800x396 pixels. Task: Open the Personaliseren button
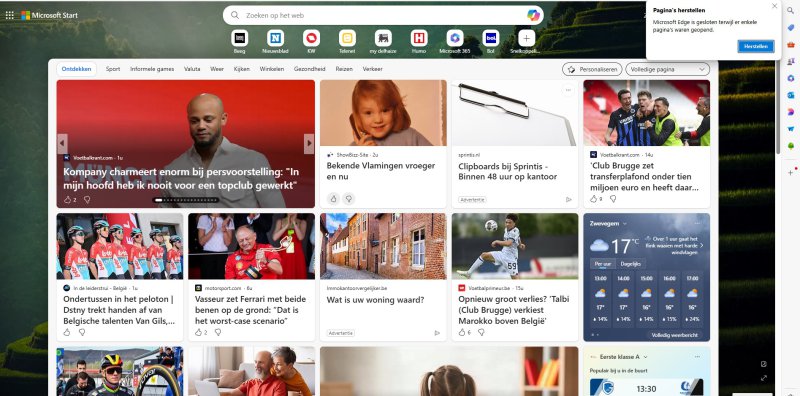(x=592, y=69)
